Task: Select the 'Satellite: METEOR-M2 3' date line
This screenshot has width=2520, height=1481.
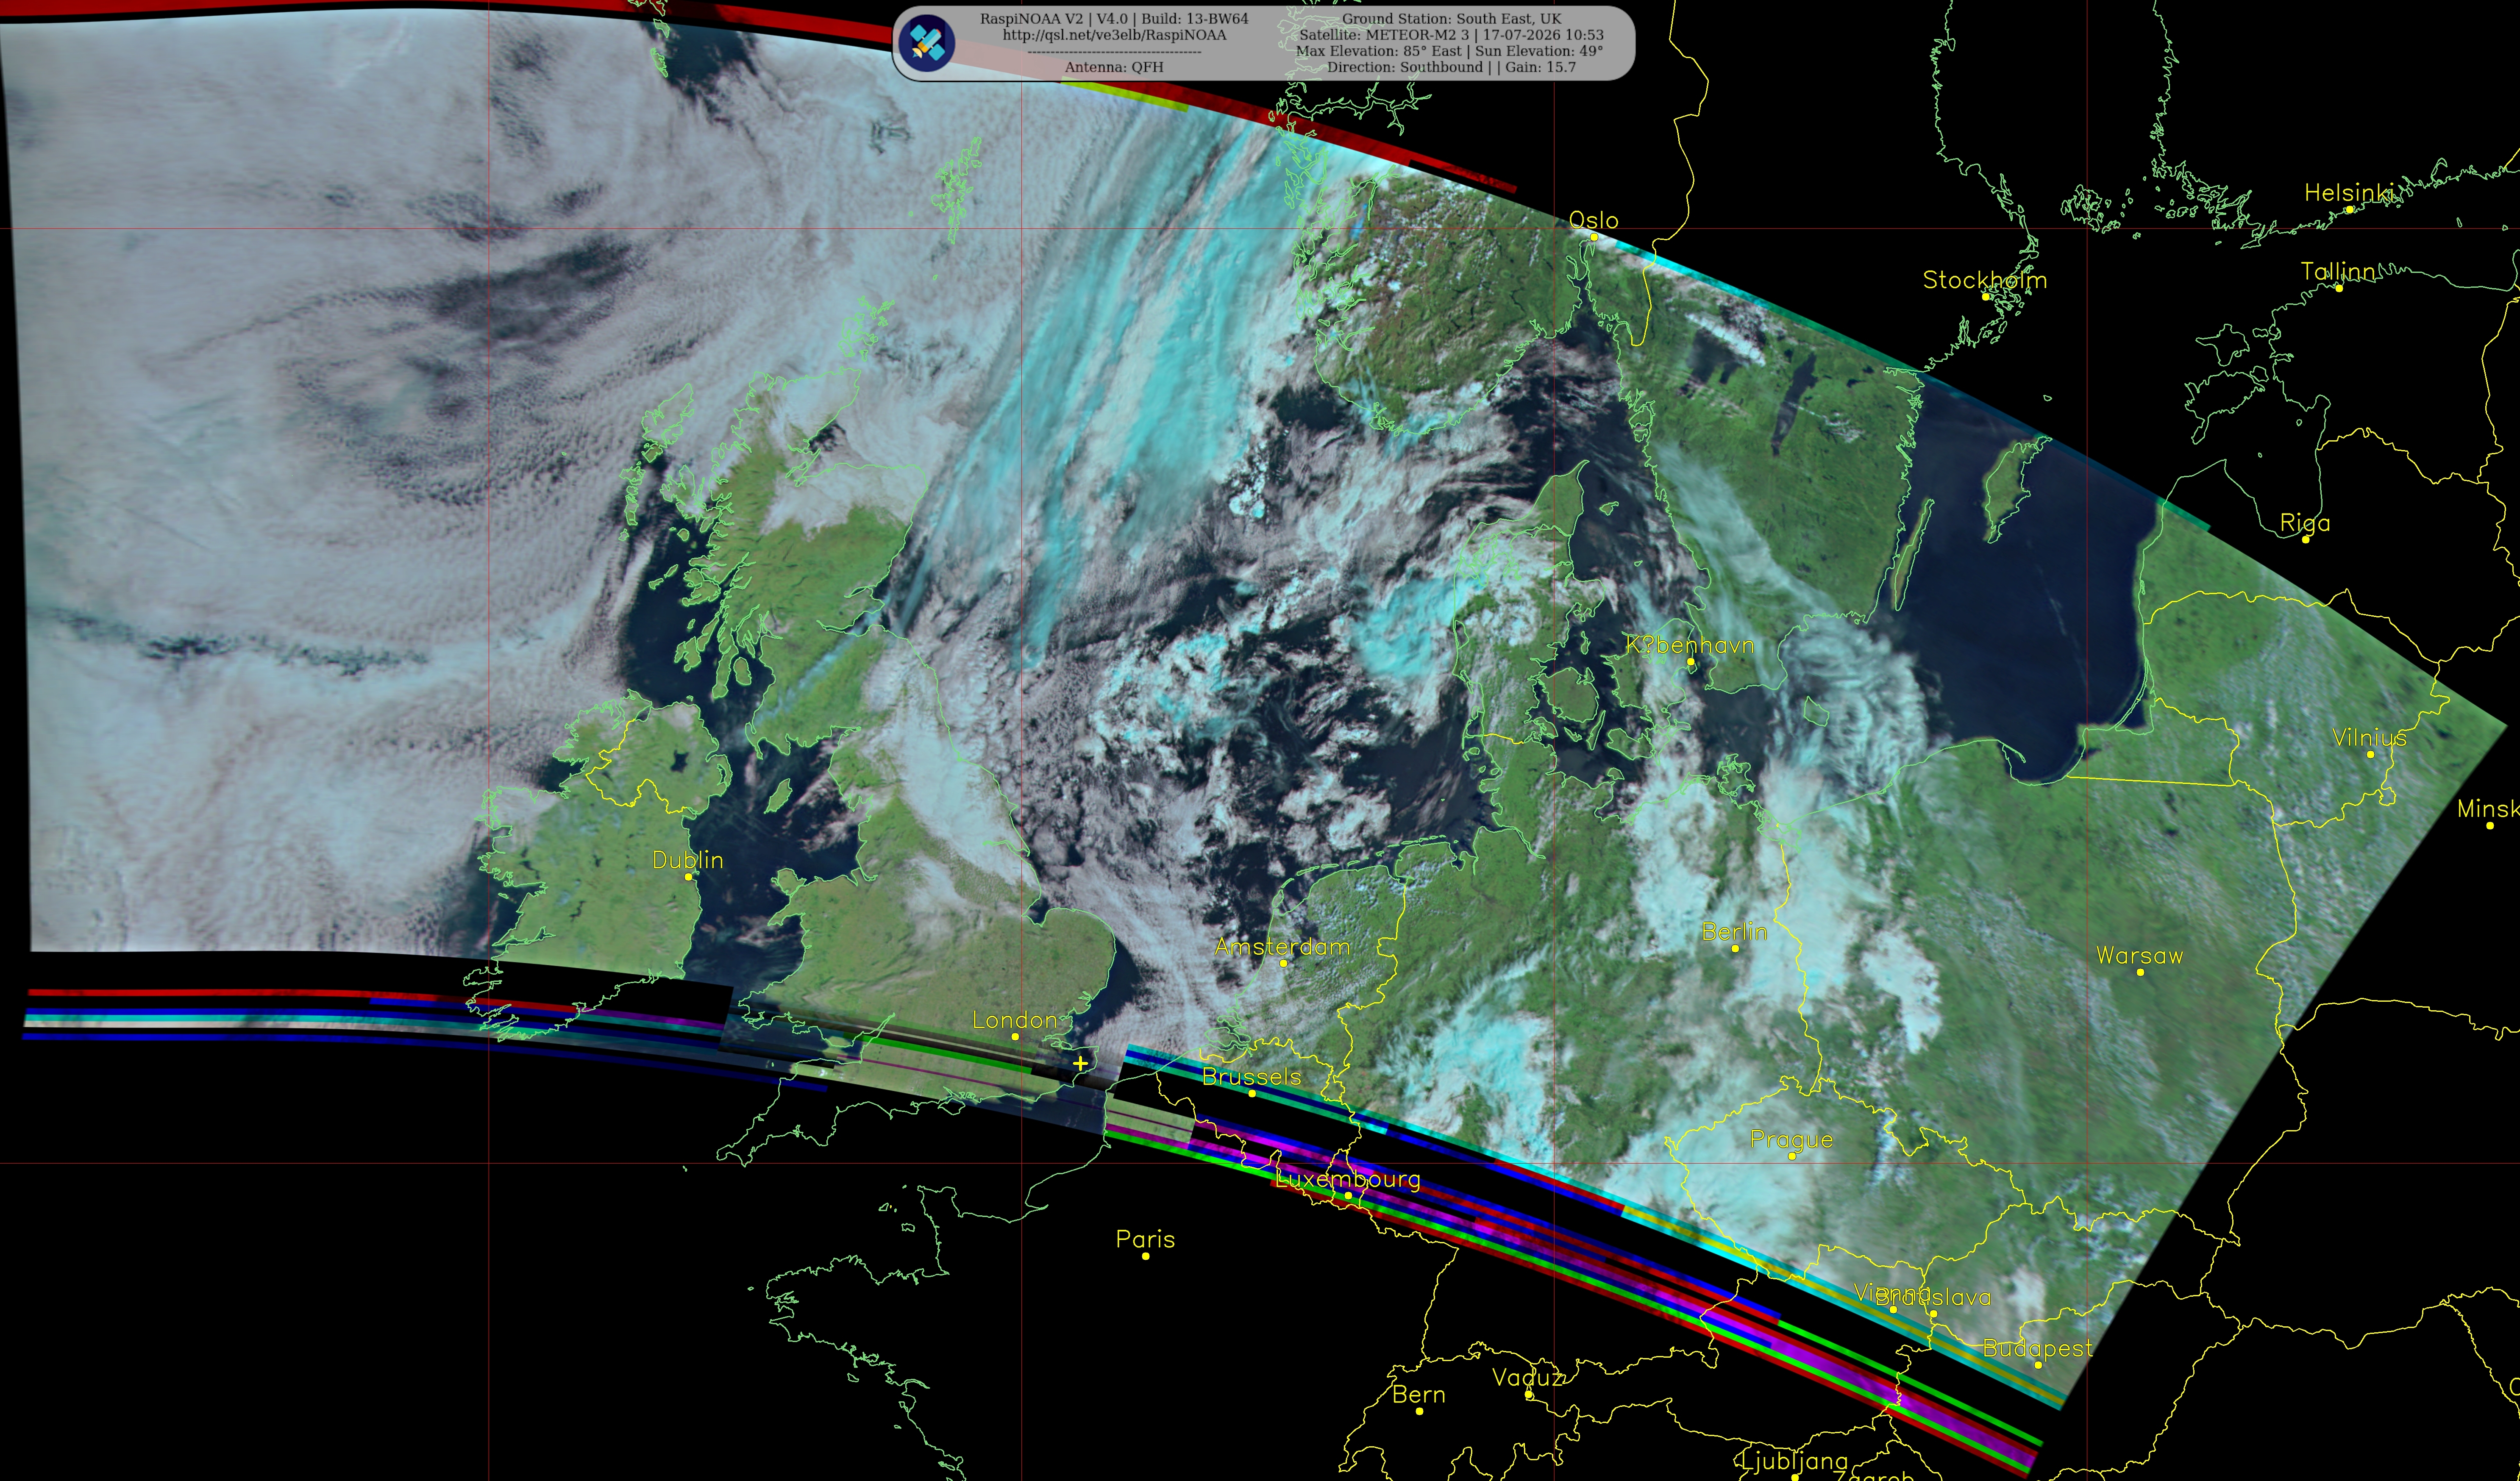Action: (x=1451, y=35)
